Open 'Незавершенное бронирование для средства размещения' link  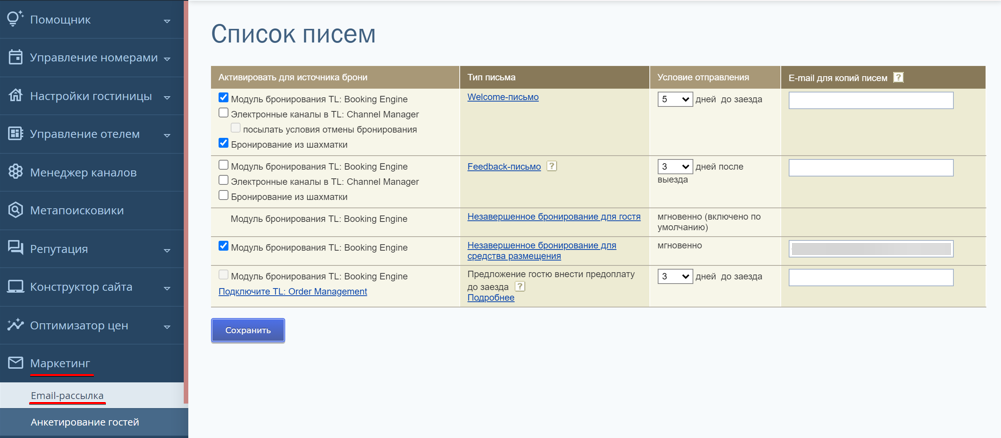541,250
